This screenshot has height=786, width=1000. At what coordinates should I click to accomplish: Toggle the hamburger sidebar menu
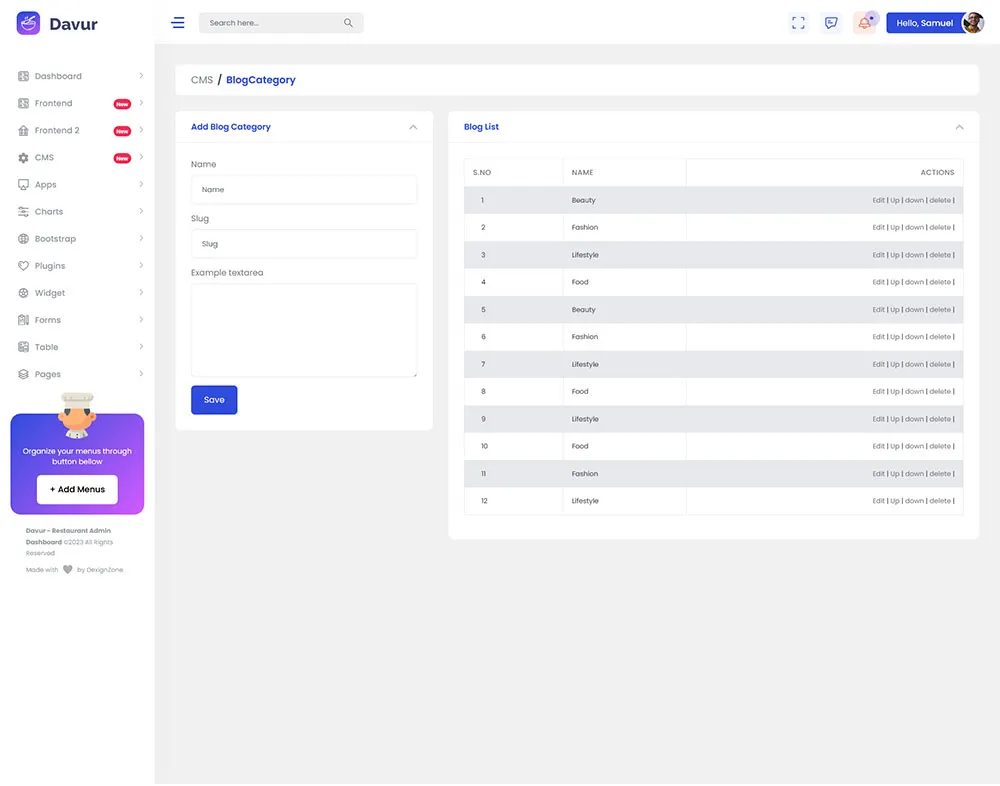[178, 23]
